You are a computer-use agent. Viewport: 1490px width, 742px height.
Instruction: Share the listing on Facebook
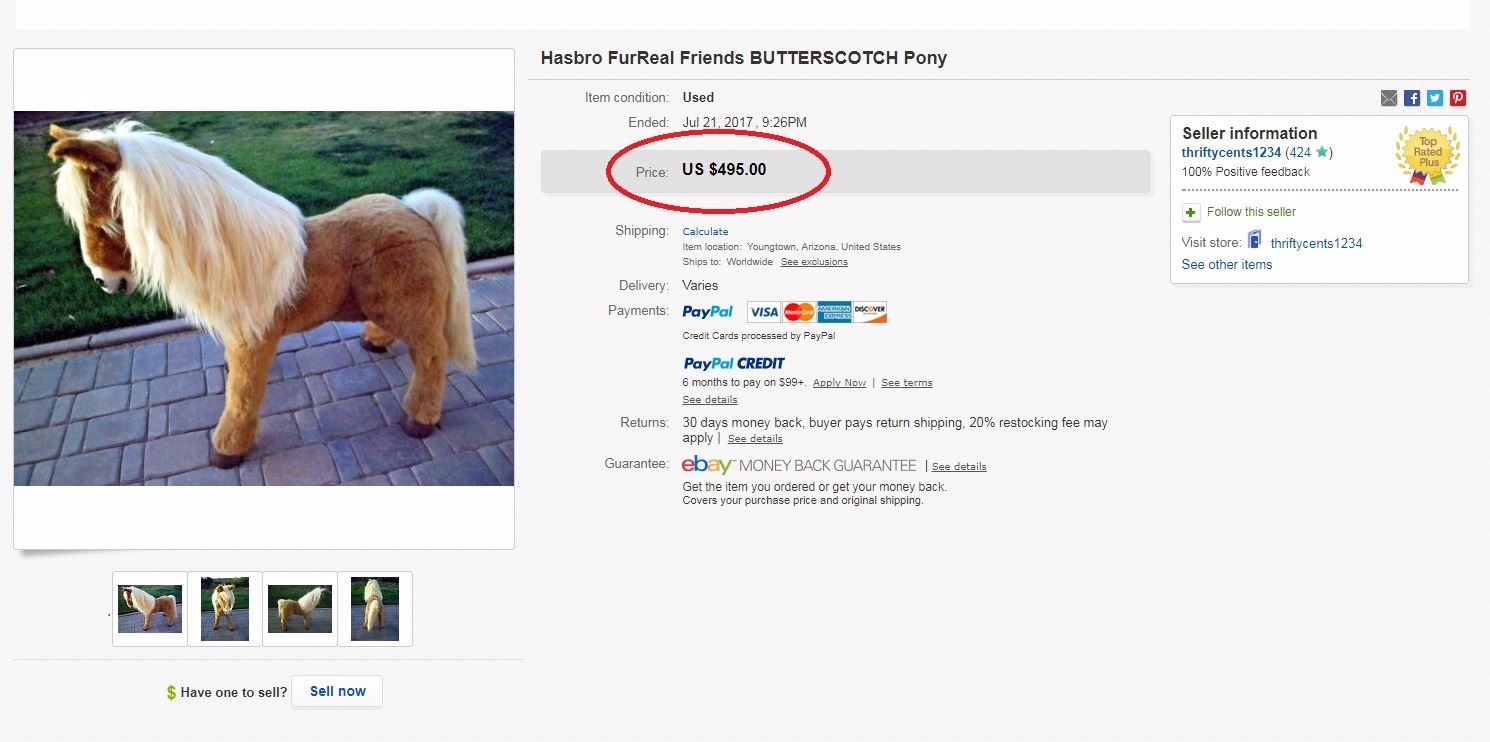pos(1412,98)
